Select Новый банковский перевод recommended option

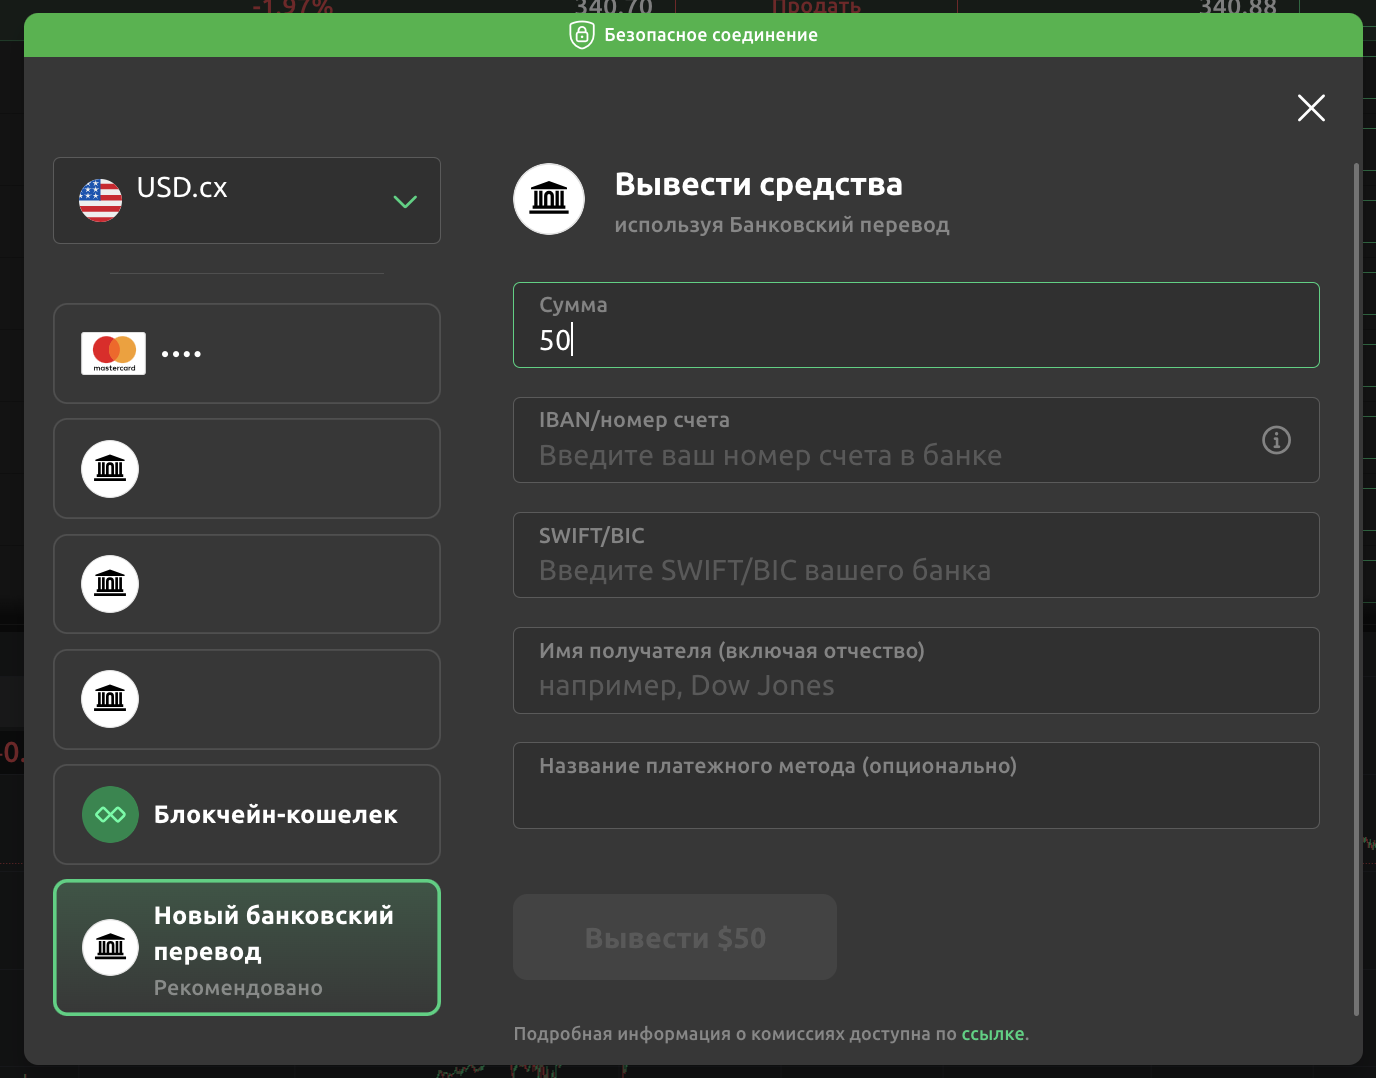click(x=246, y=947)
